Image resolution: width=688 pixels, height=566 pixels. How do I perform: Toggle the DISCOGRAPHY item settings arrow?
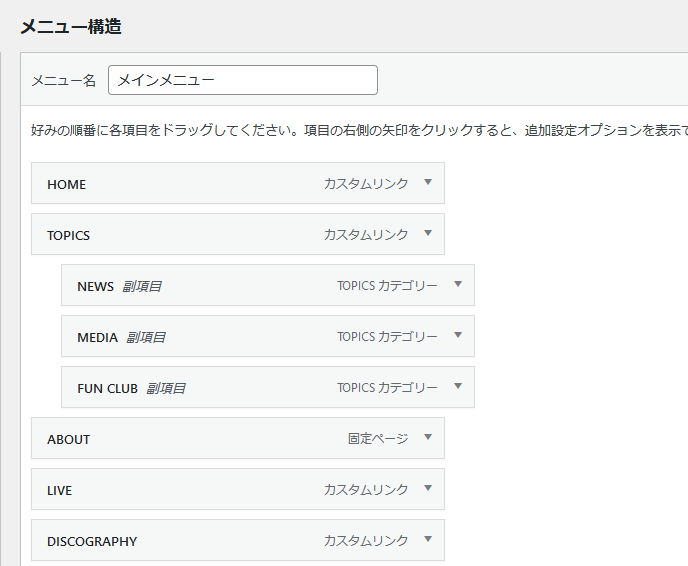pyautogui.click(x=427, y=540)
